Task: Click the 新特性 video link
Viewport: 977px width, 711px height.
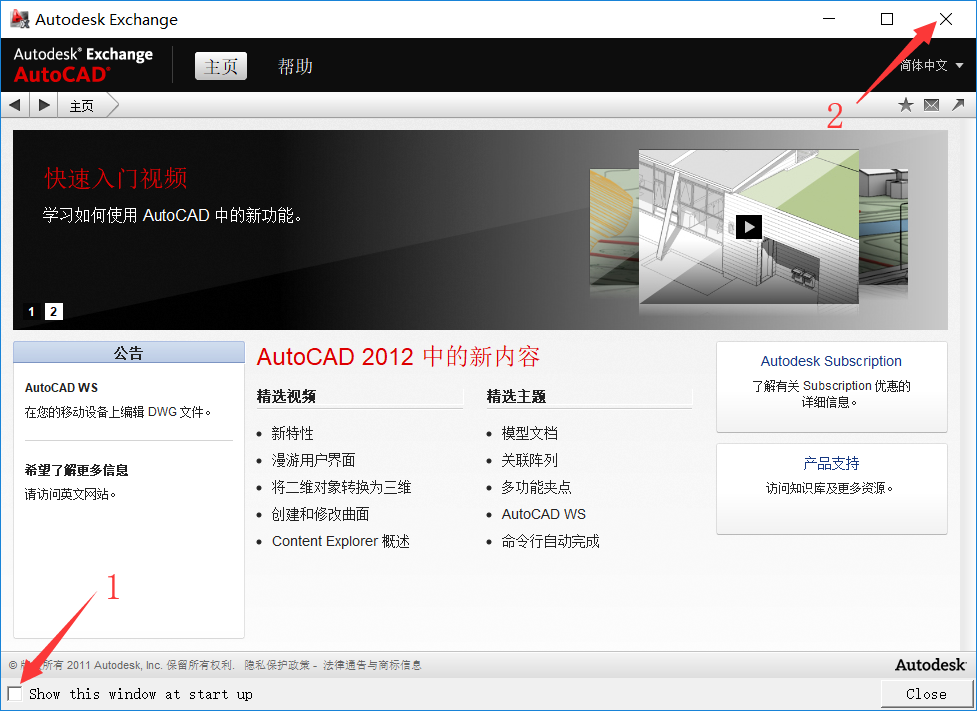Action: [x=292, y=434]
